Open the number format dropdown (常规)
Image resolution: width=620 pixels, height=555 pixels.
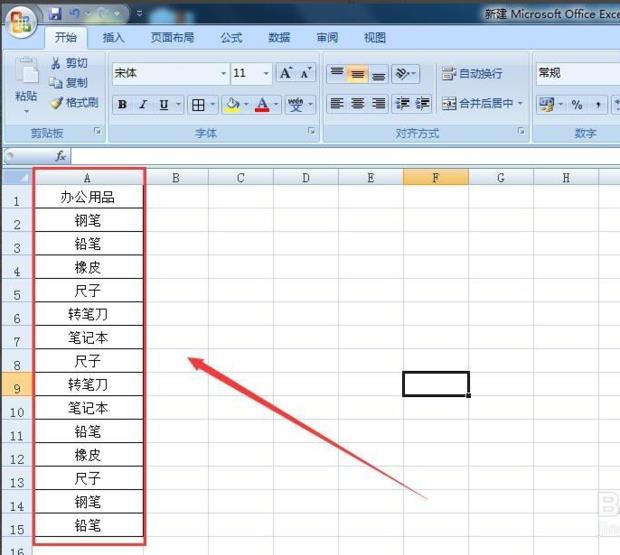[x=577, y=73]
